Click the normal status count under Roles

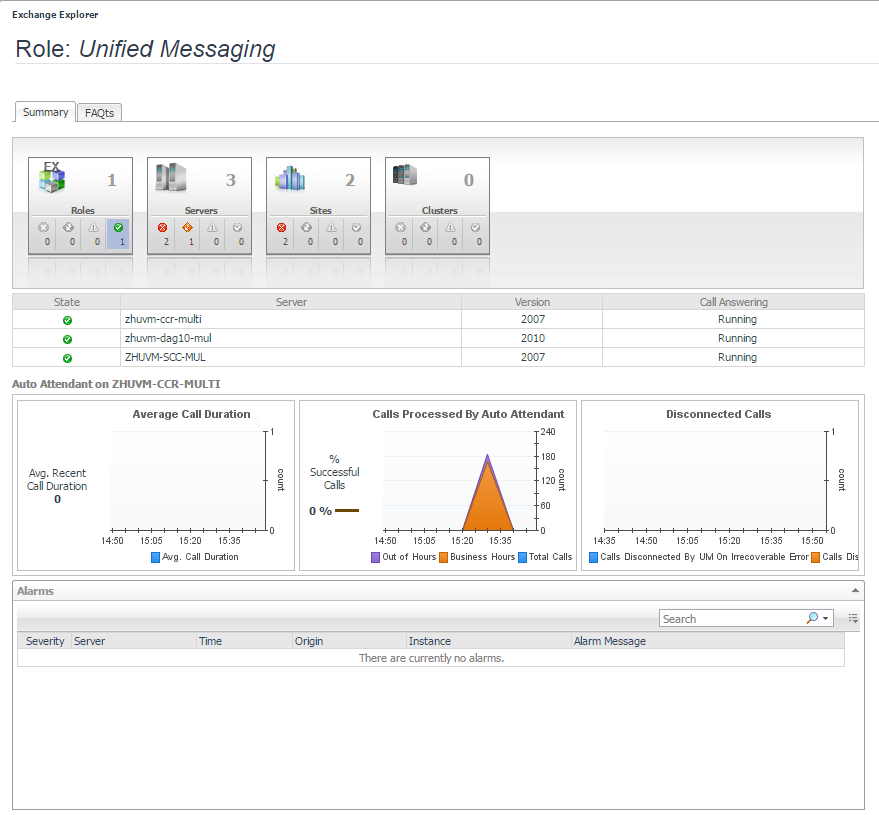(117, 234)
